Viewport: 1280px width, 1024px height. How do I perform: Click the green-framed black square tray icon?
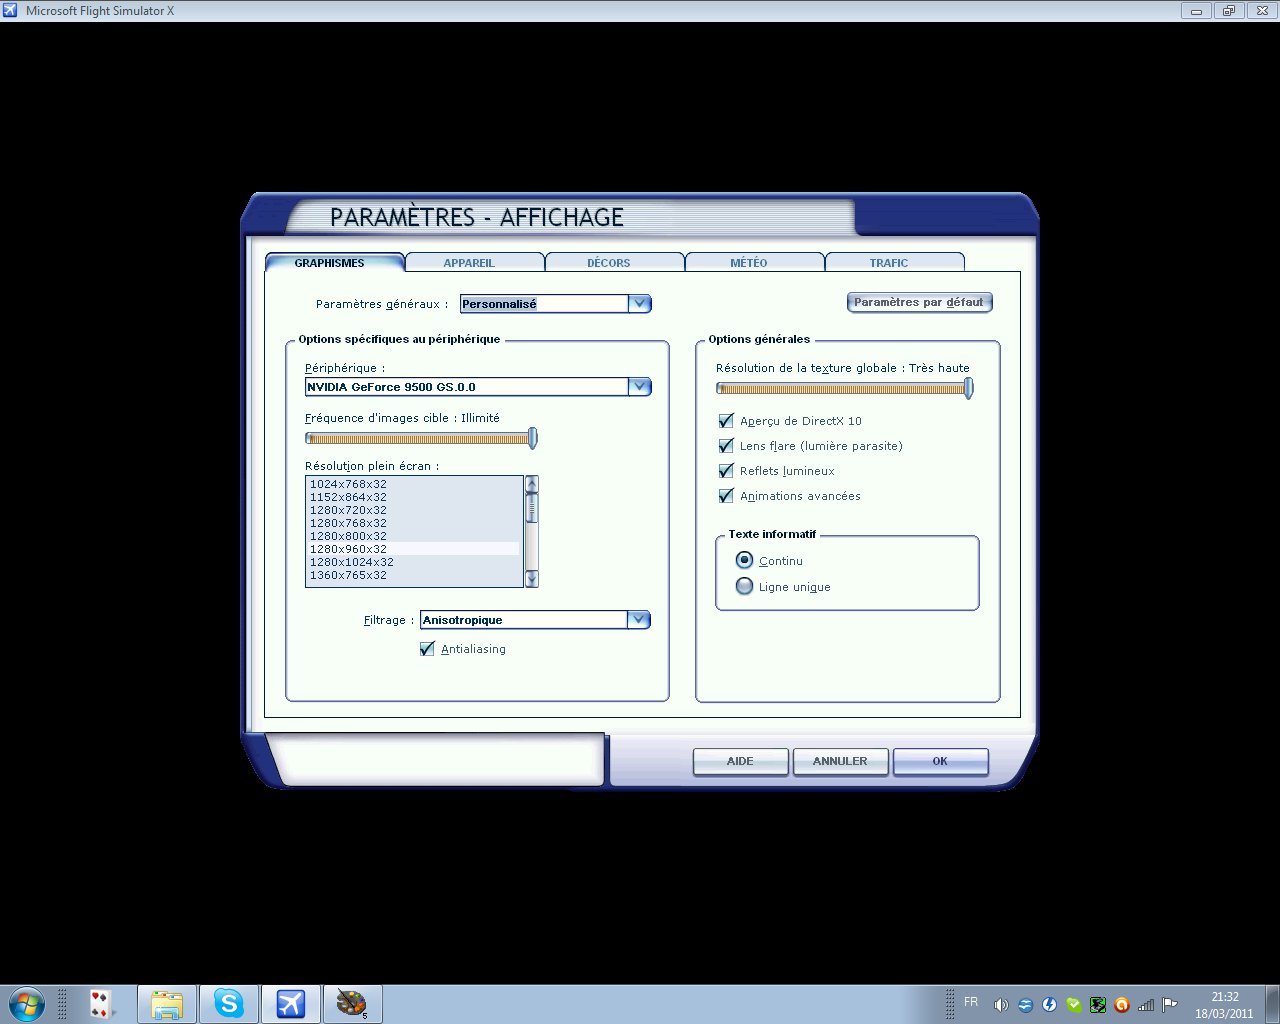click(x=1097, y=1005)
